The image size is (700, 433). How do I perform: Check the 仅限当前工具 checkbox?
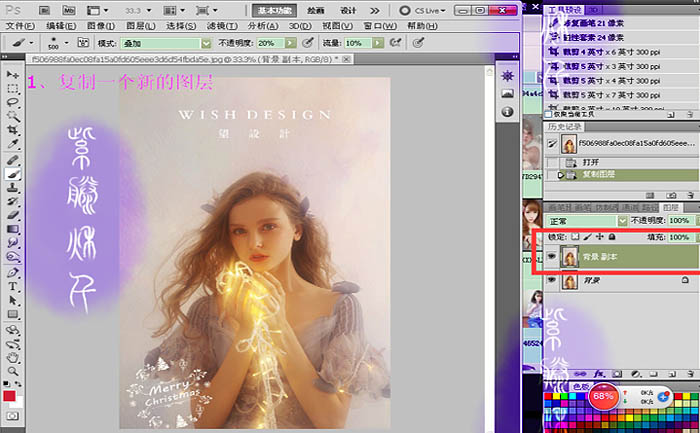[548, 114]
